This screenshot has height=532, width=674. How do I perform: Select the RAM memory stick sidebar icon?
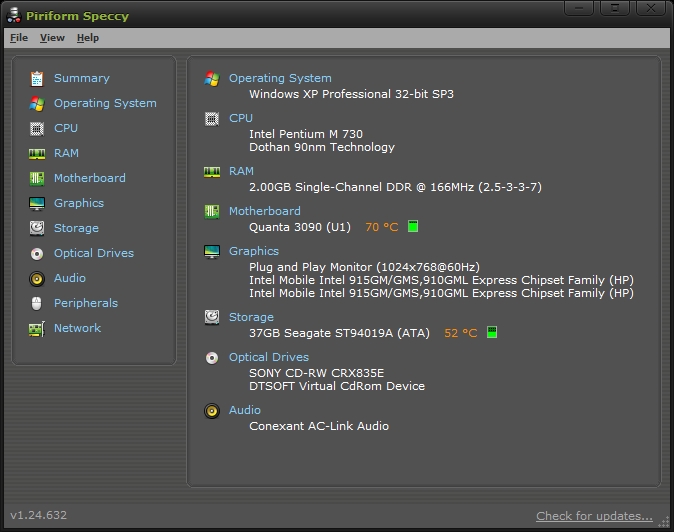click(37, 153)
